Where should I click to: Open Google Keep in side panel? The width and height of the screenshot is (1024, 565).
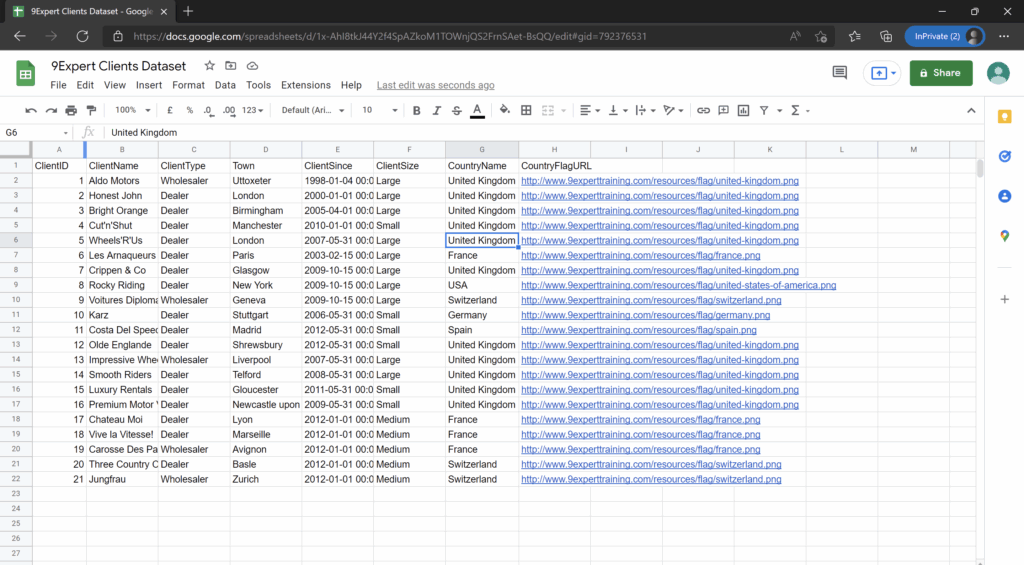[1004, 117]
